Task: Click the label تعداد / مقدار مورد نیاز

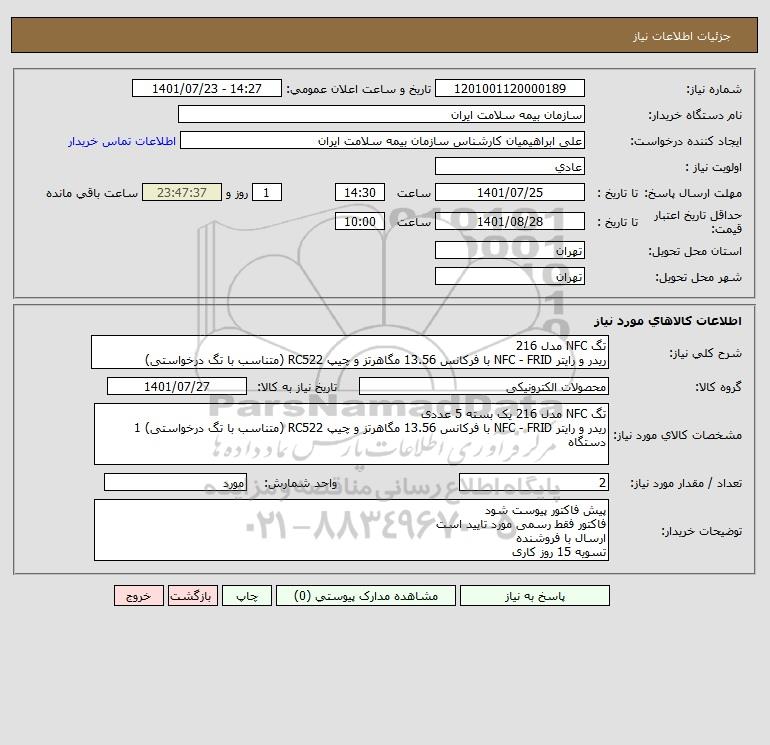Action: coord(686,483)
